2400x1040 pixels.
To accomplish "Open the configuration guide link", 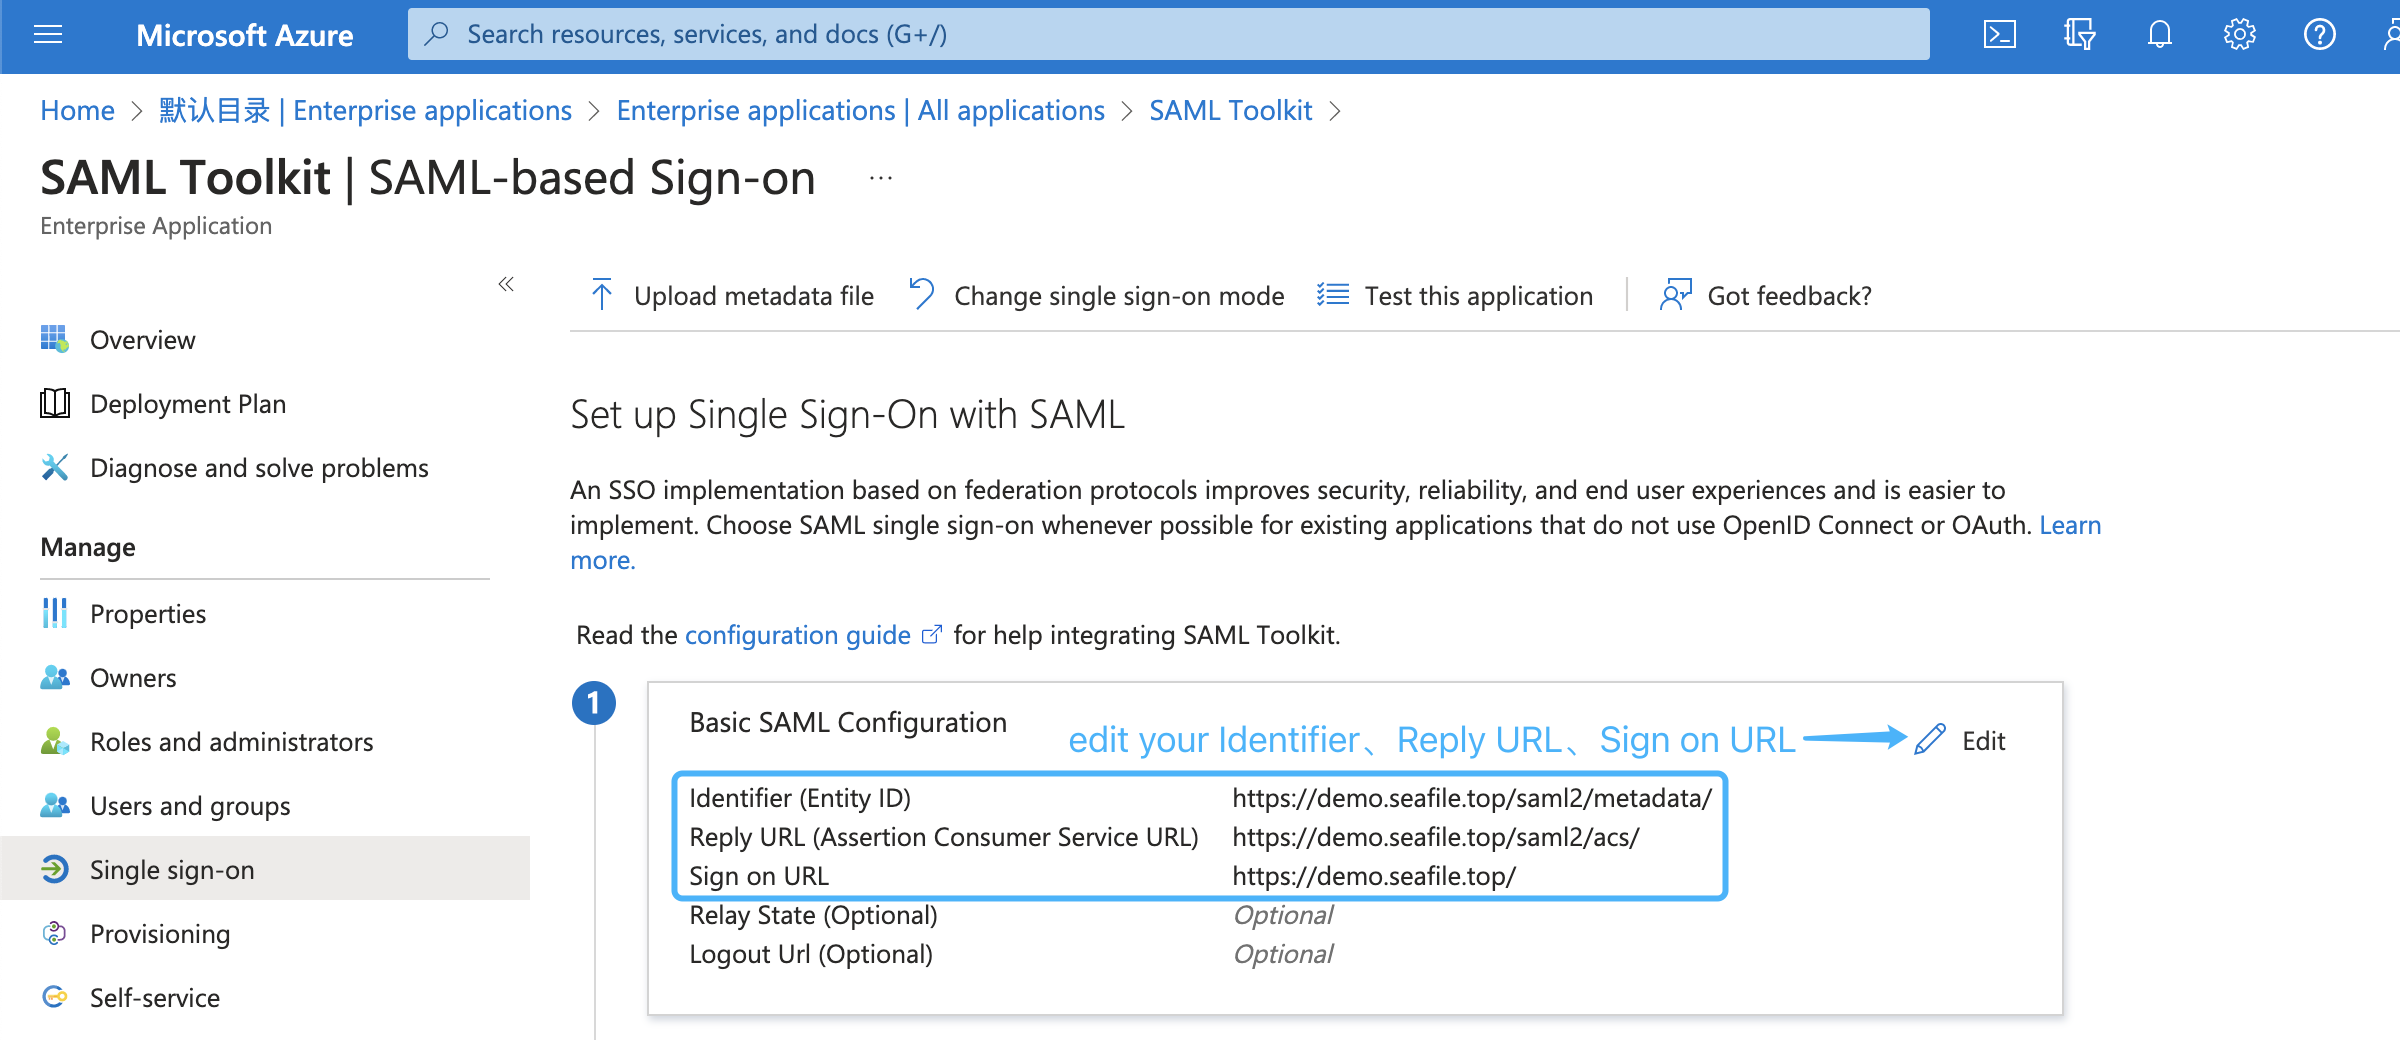I will [x=797, y=634].
